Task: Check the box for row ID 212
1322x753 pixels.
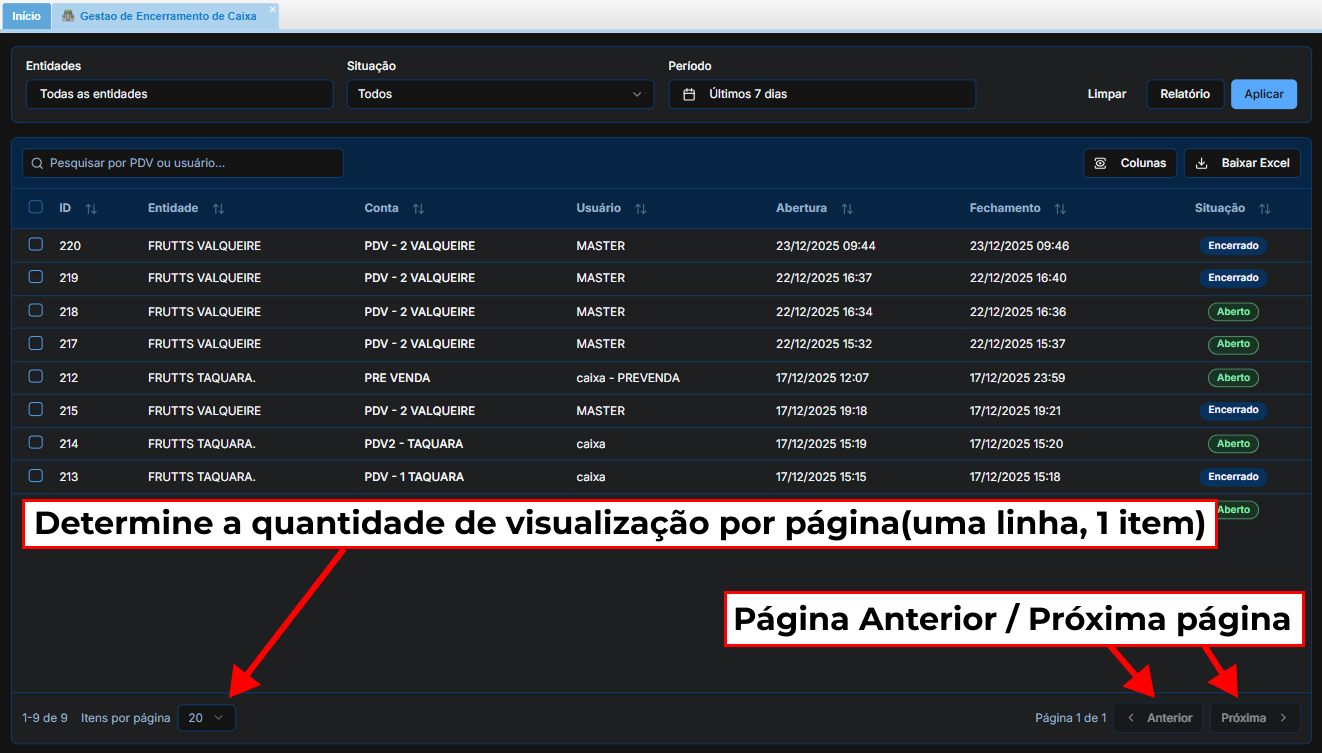Action: [36, 377]
